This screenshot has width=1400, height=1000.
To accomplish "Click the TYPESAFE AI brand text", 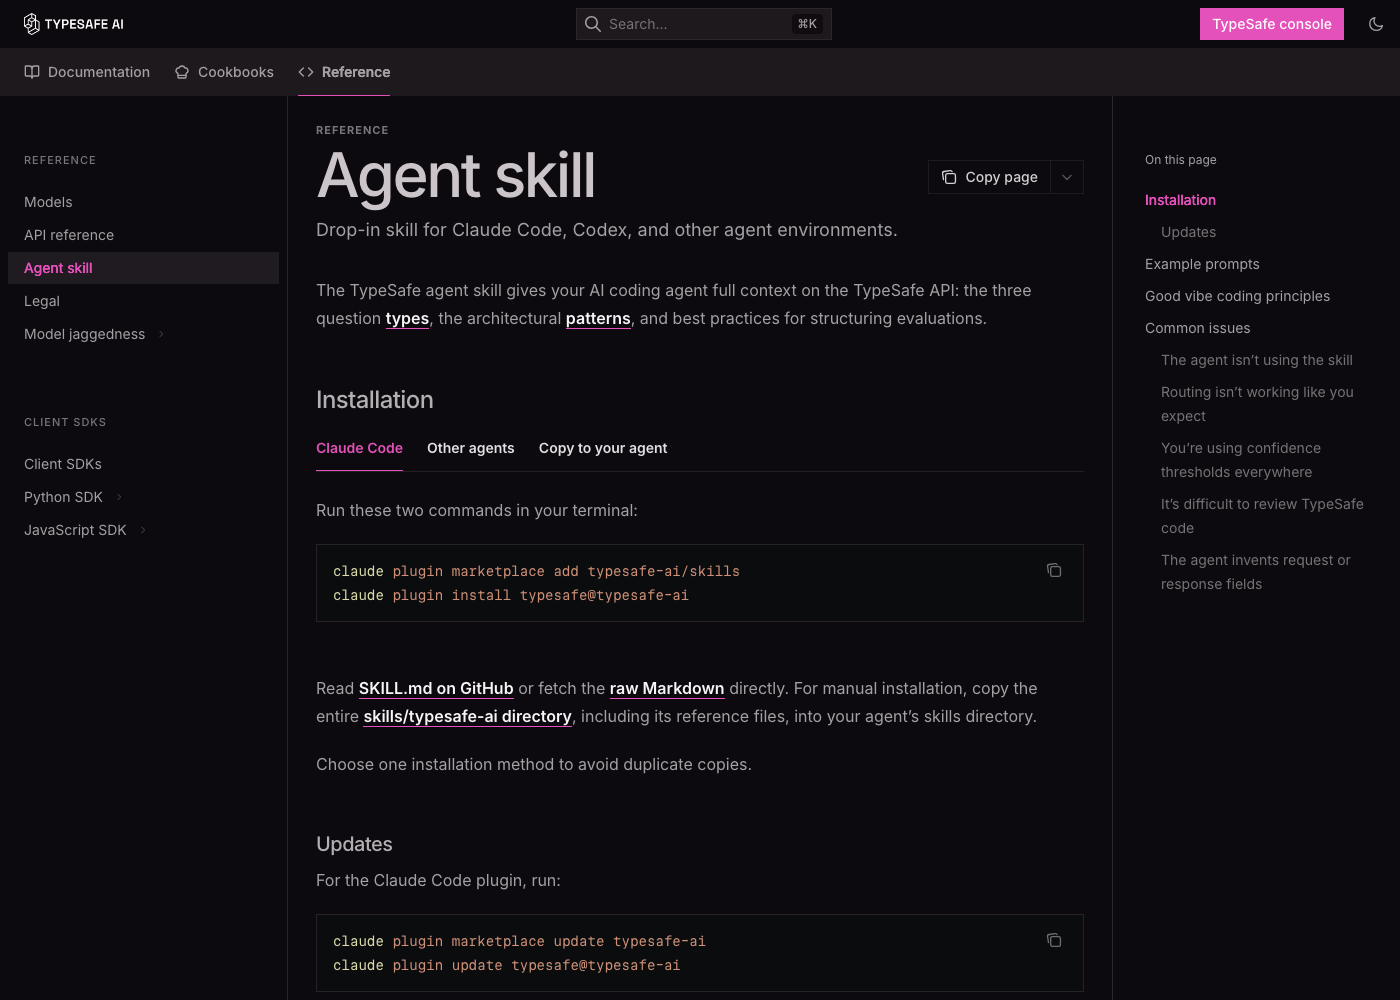I will point(84,24).
